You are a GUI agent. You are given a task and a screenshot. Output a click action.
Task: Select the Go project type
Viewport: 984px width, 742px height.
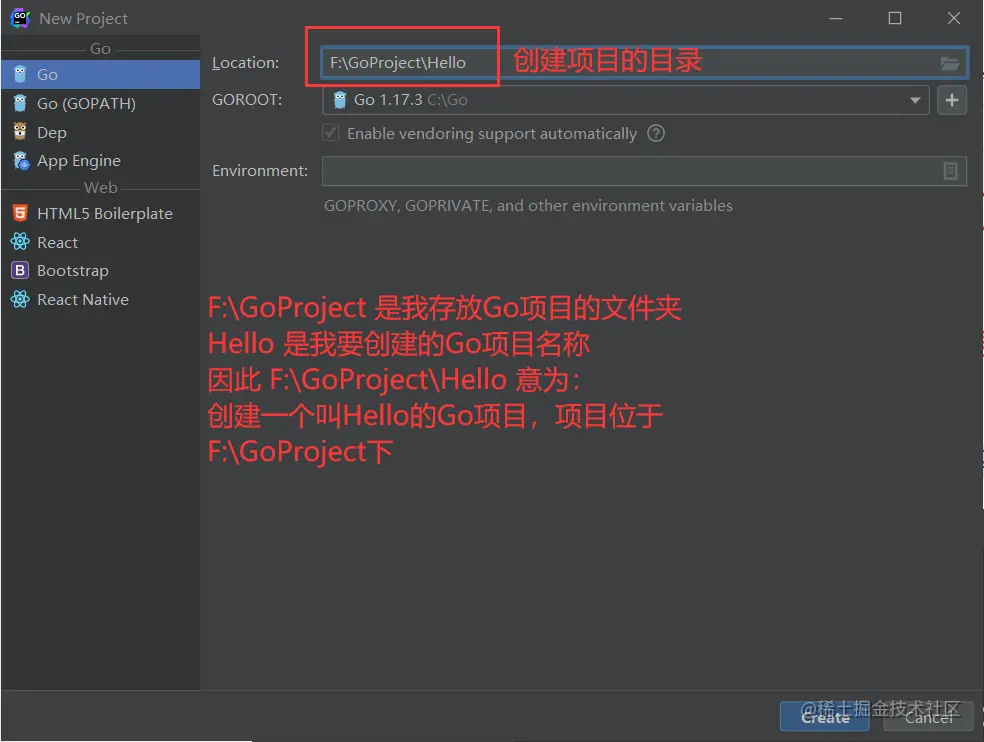100,74
